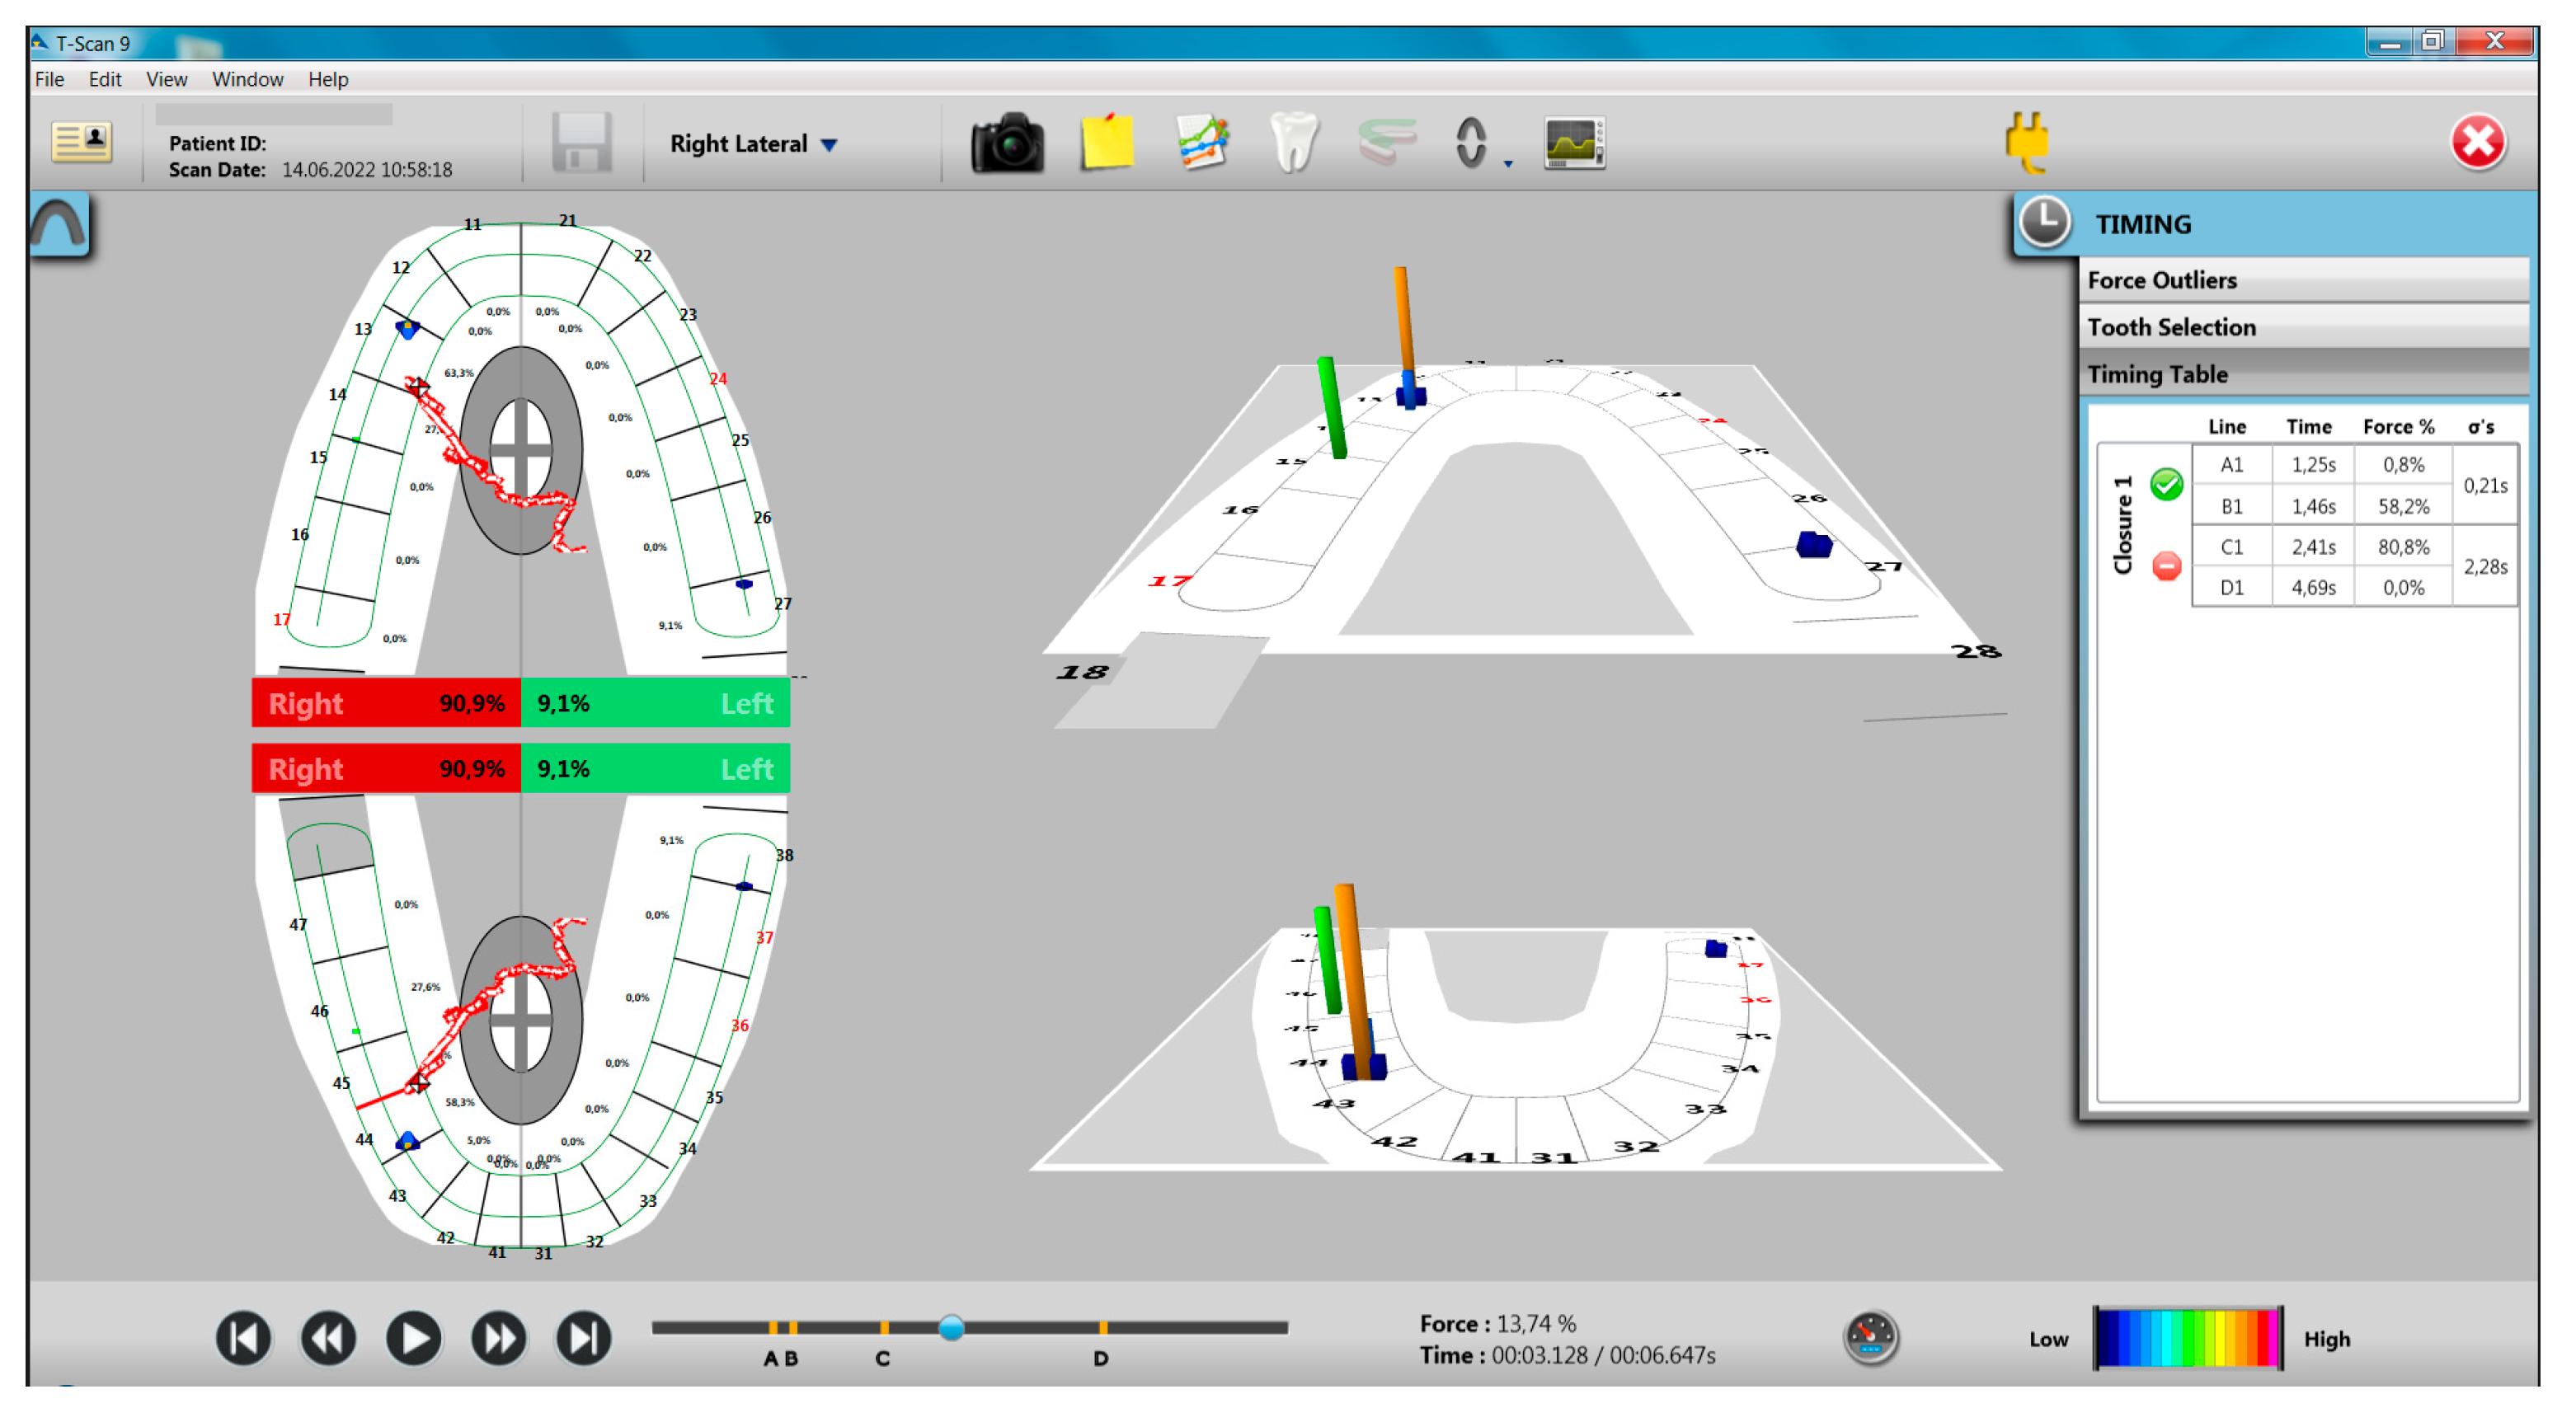This screenshot has width=2576, height=1408.
Task: Open the View menu
Action: pos(166,79)
